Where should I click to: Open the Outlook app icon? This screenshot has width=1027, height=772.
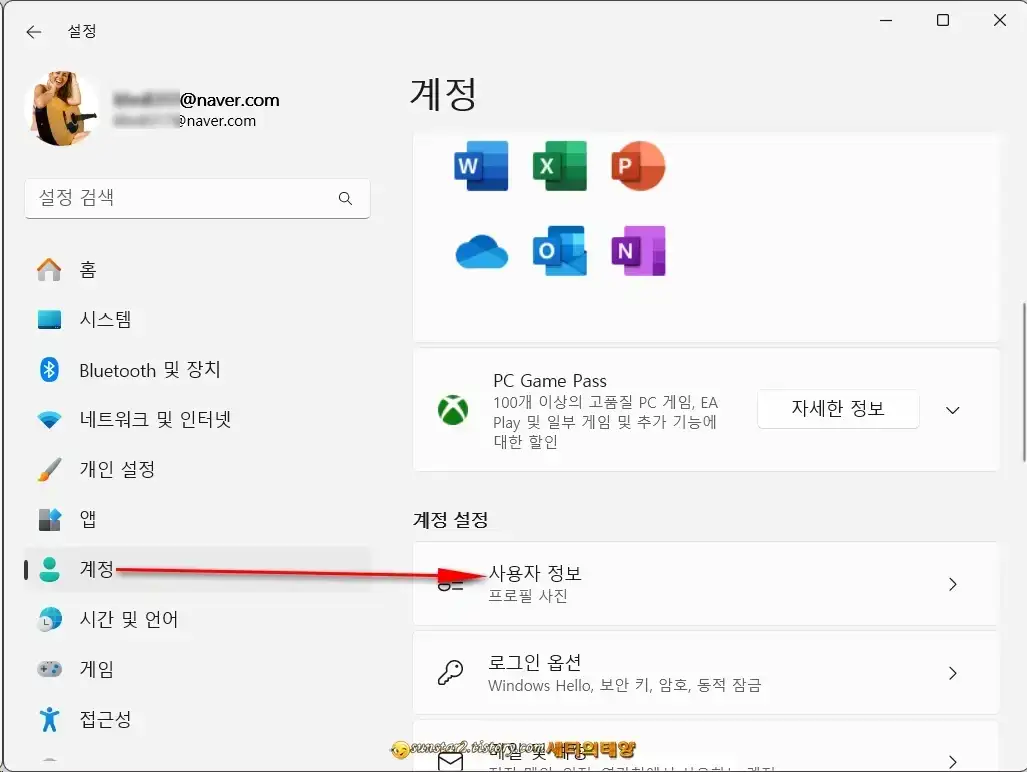click(559, 251)
